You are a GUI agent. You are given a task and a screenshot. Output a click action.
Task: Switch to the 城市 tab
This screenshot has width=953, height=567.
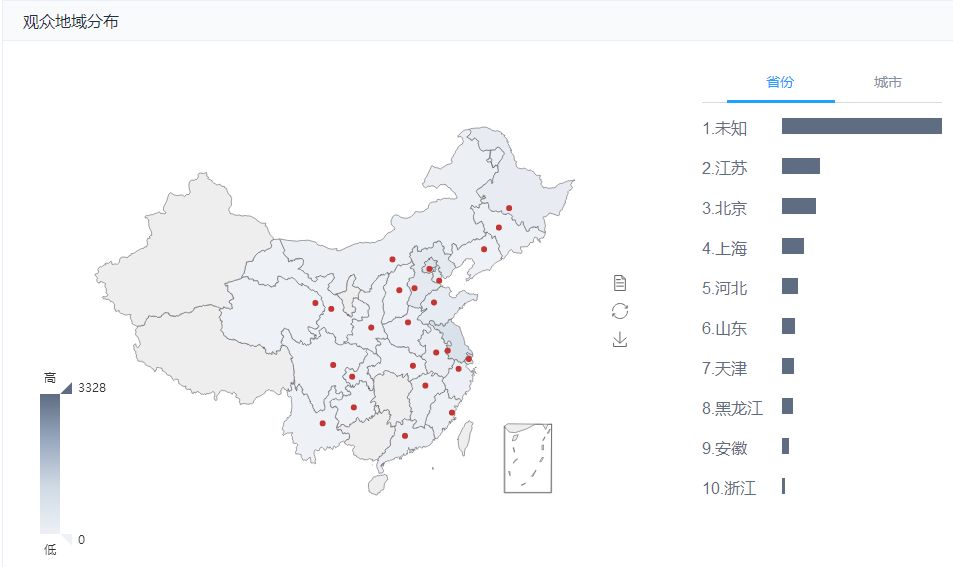click(x=887, y=82)
